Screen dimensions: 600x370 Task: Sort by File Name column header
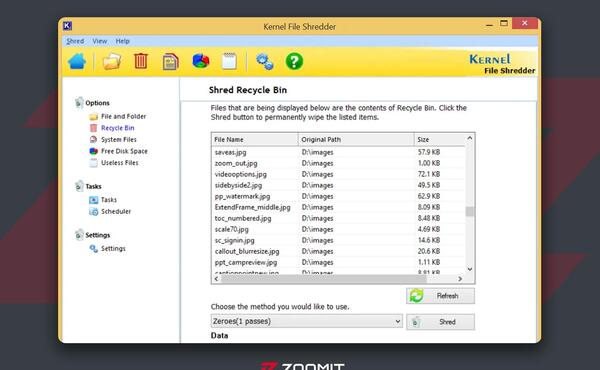click(255, 139)
